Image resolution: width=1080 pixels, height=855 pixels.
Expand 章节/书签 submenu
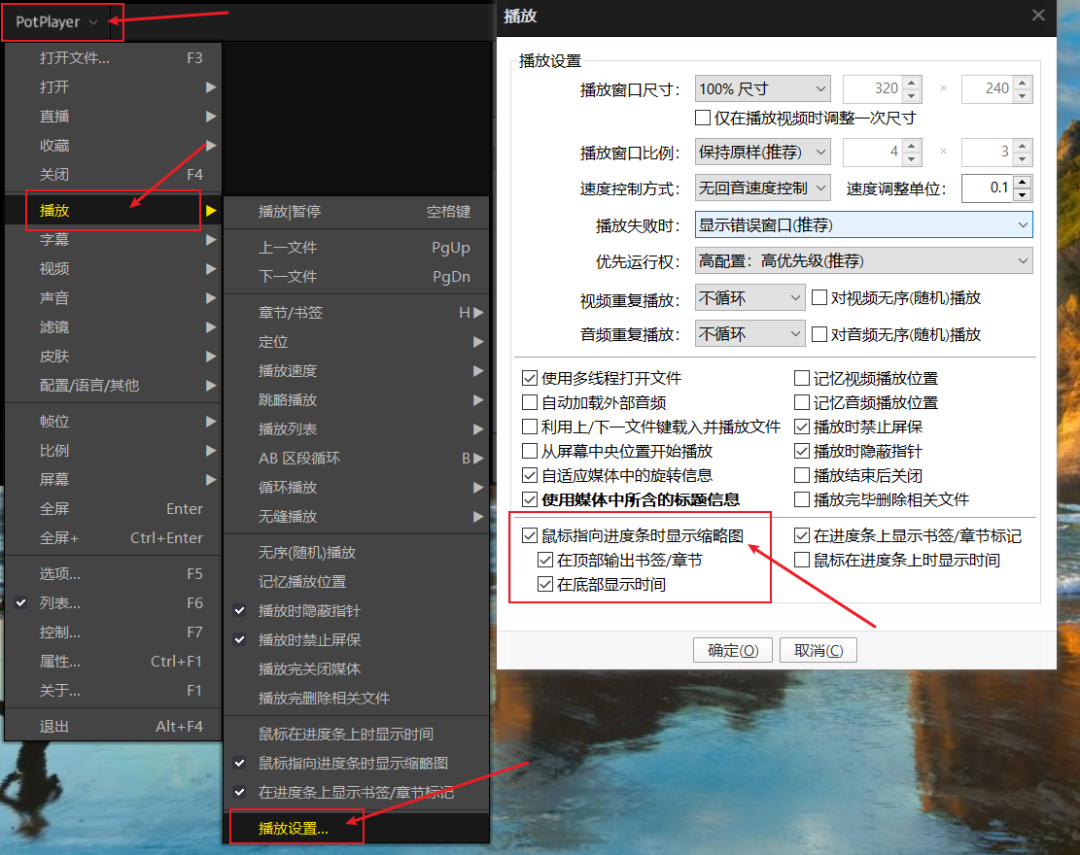[x=357, y=313]
